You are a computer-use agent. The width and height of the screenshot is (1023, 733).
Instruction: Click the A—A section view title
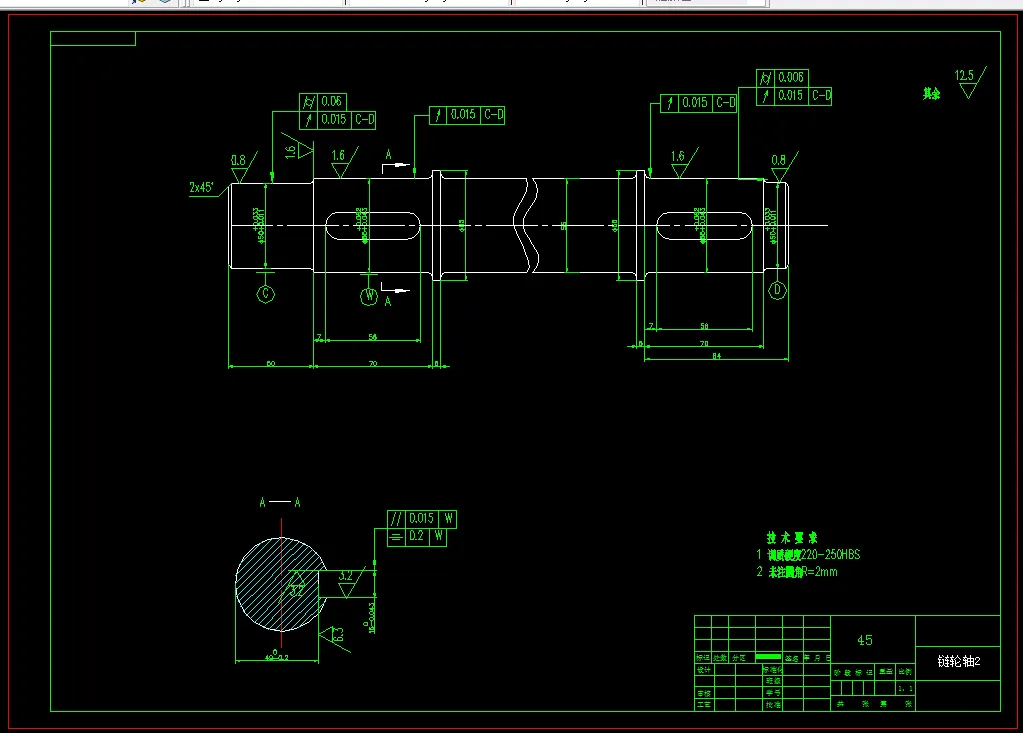coord(280,502)
